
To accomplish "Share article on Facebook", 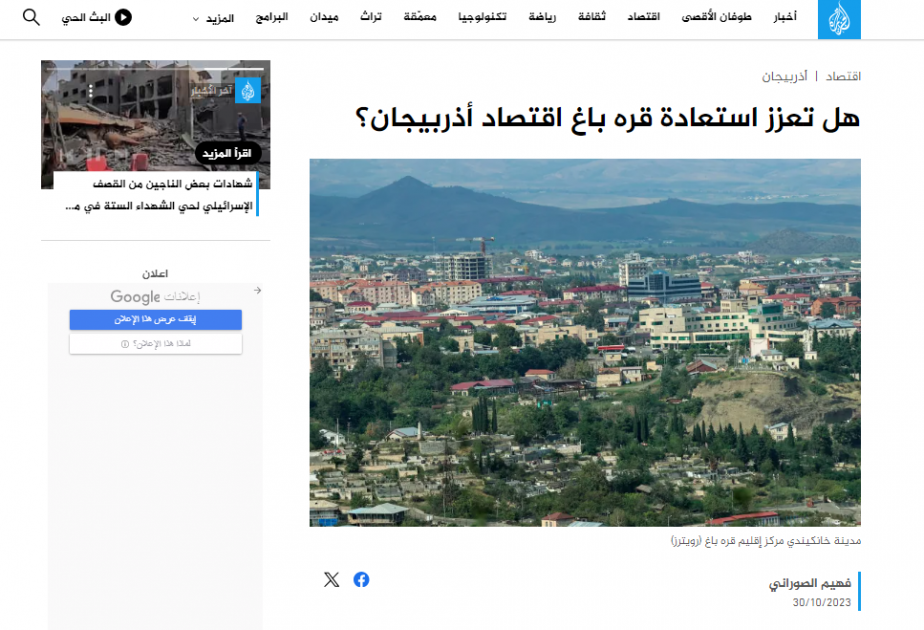I will click(361, 579).
